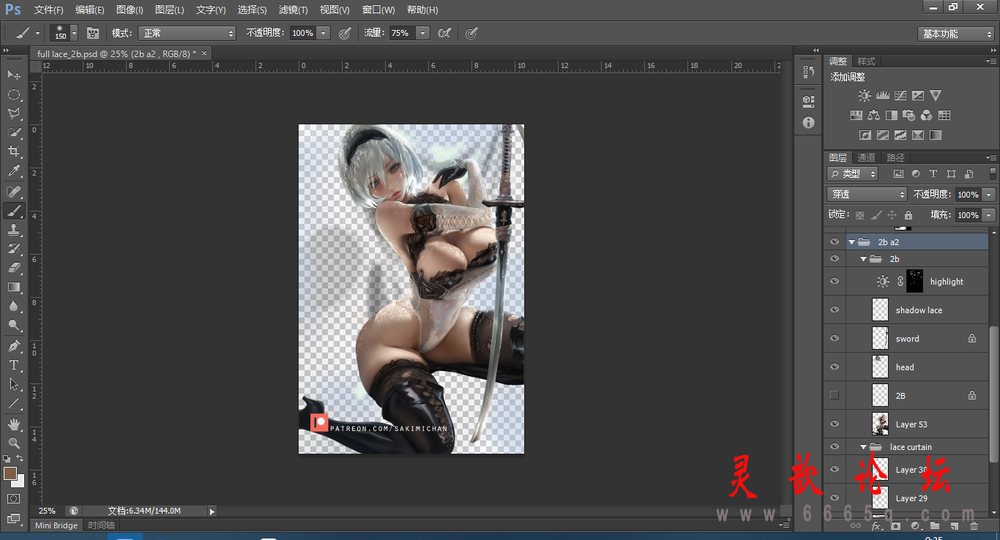Open the Filter menu
Viewport: 1000px width, 540px height.
(x=293, y=10)
